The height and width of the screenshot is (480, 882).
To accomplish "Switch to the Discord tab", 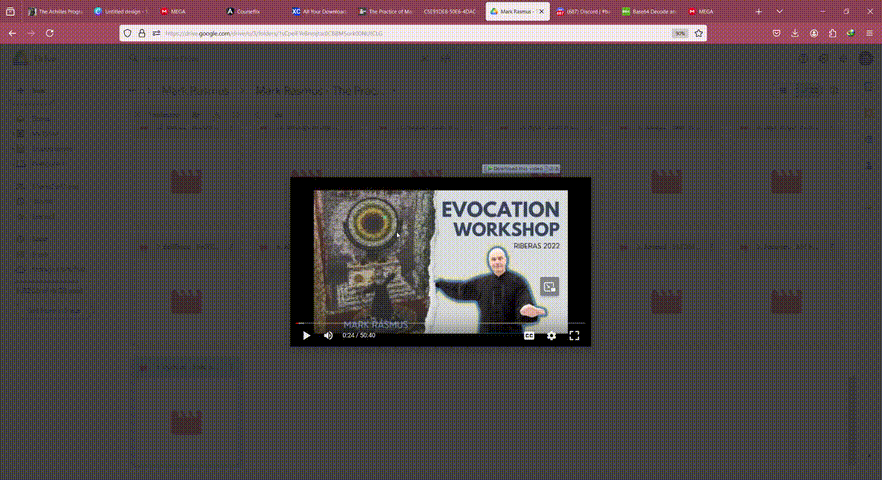I will [583, 11].
